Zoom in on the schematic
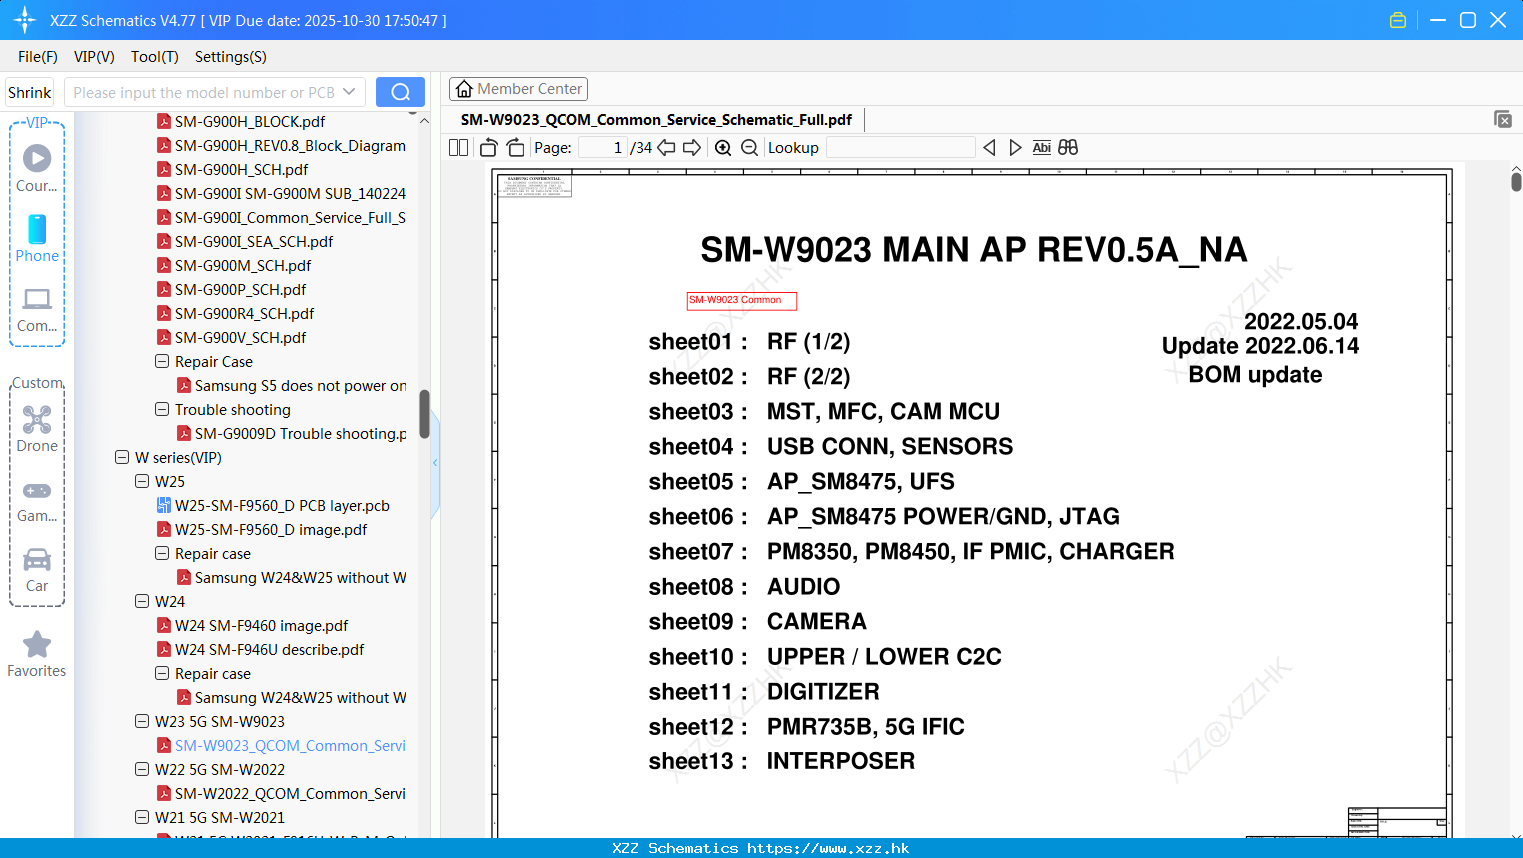Viewport: 1523px width, 858px height. tap(723, 148)
